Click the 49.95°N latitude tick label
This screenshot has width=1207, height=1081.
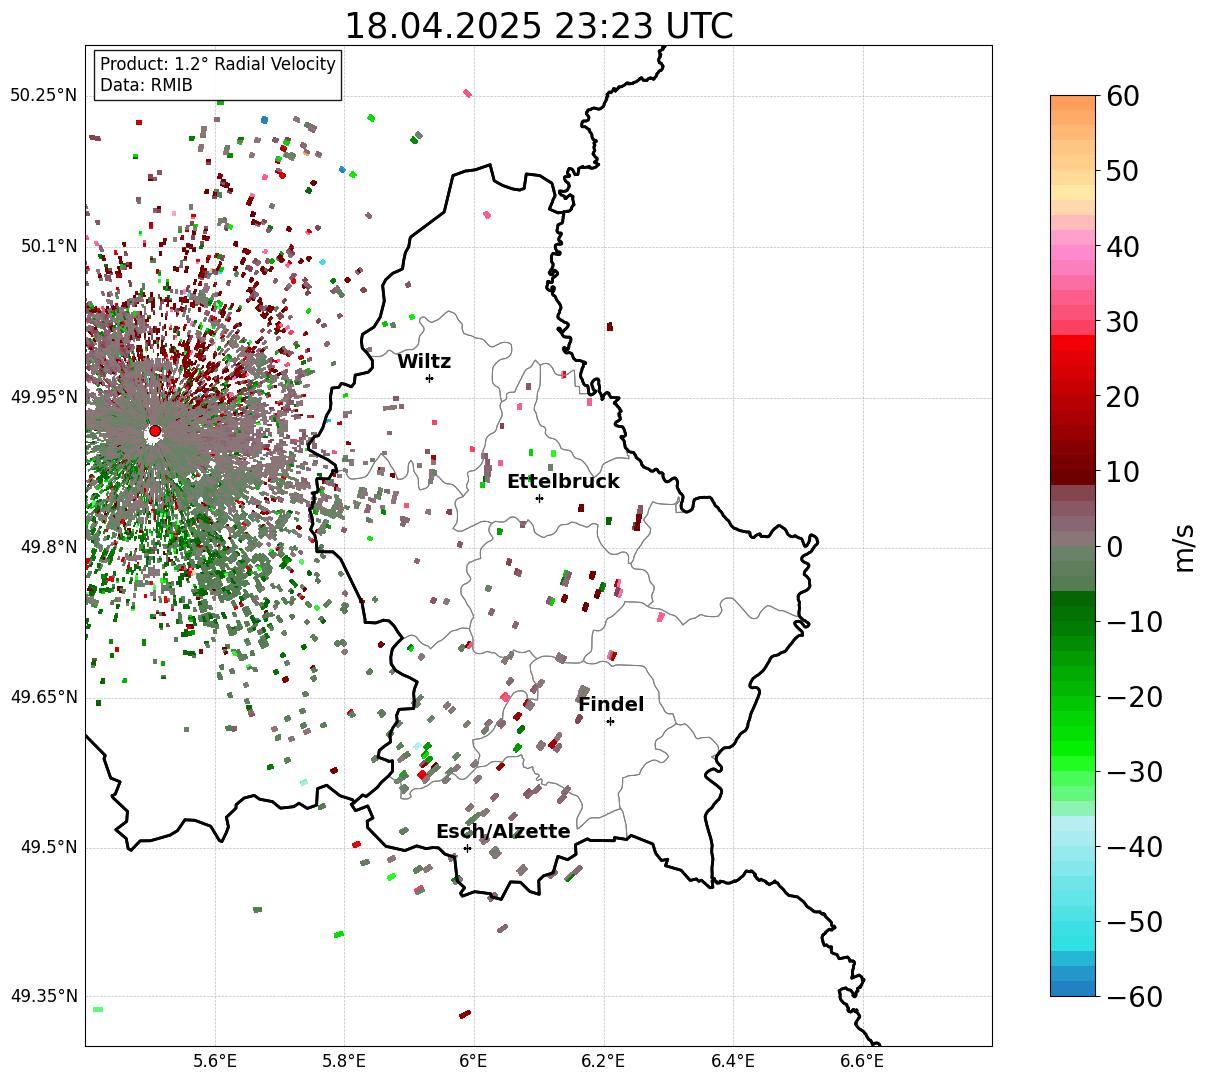(43, 397)
